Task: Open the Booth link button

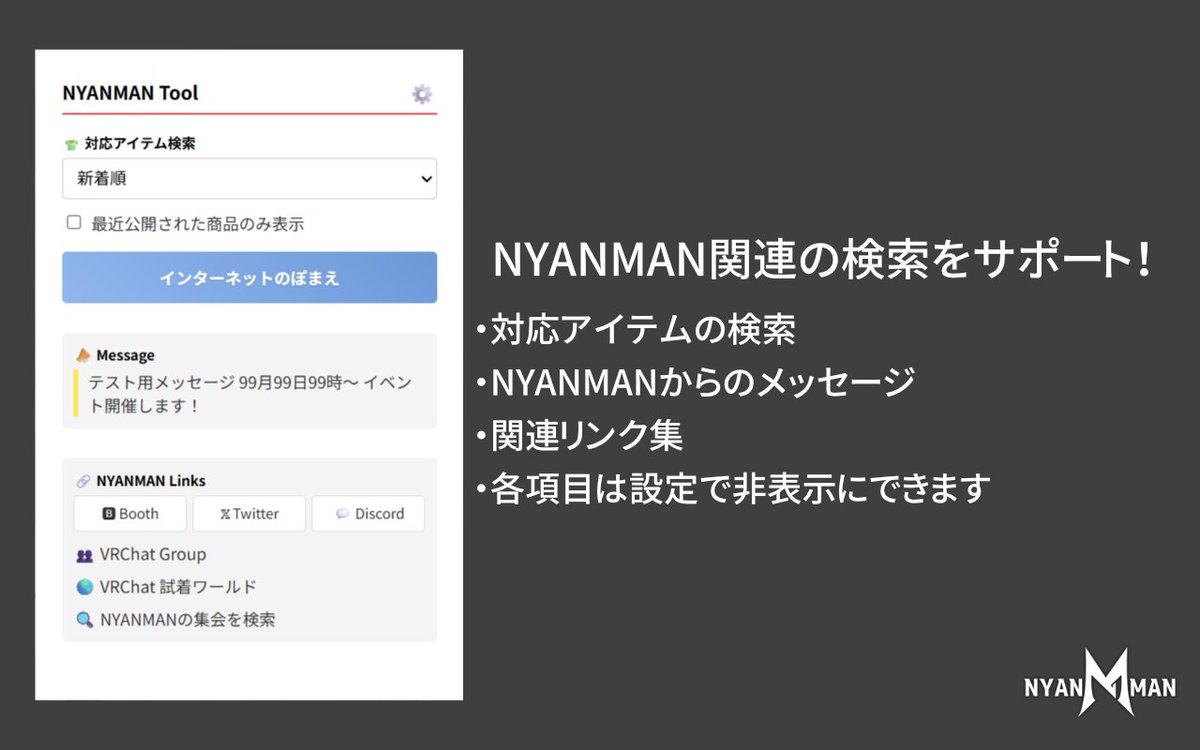Action: point(130,514)
